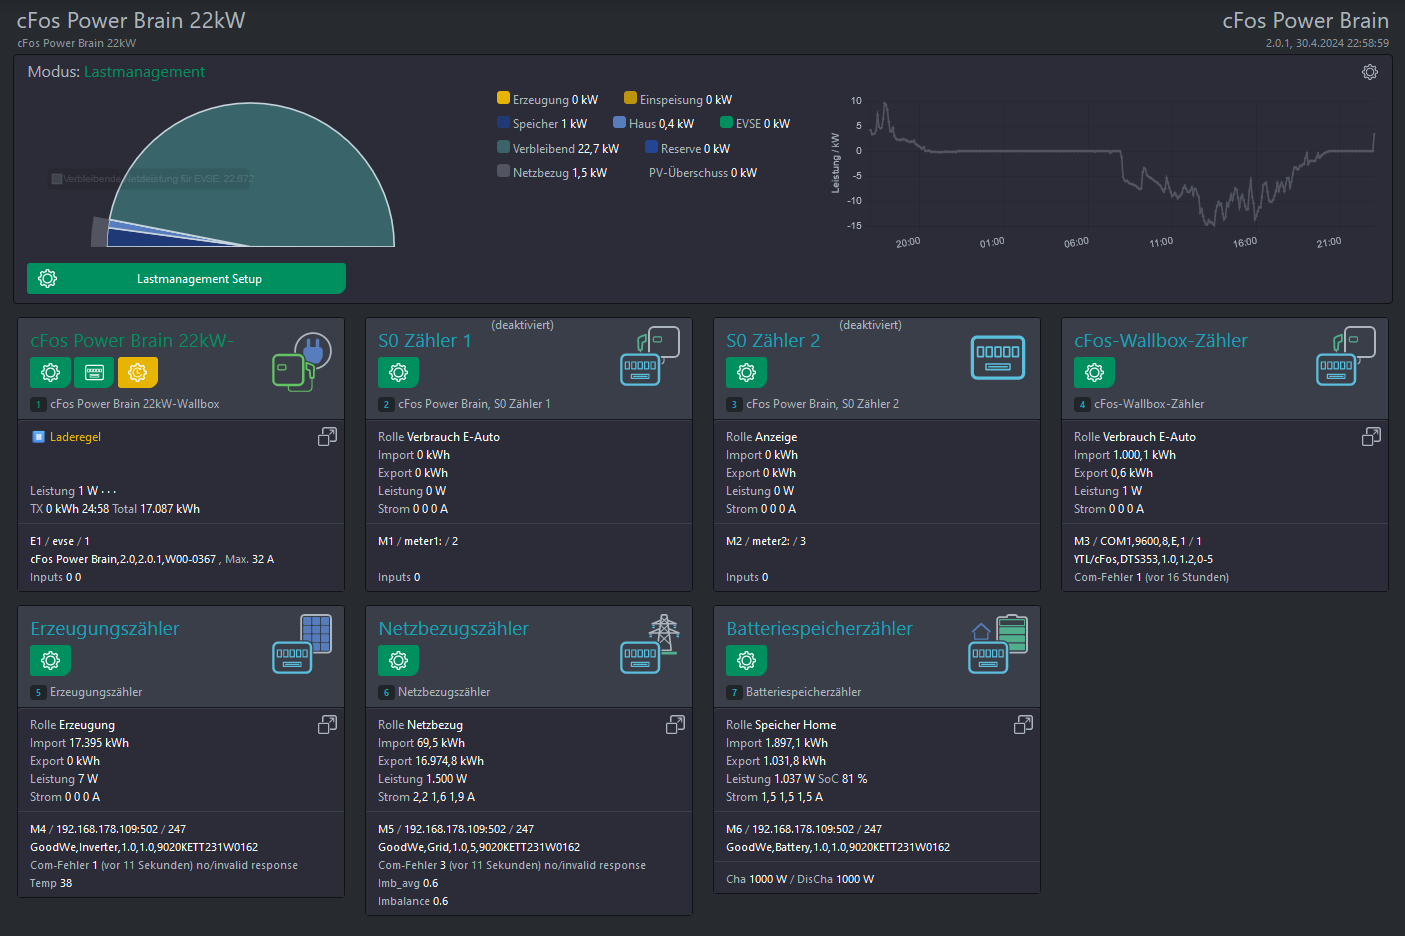Screen dimensions: 1405x936
Task: Open wallbox settings via green gear icon
Action: point(50,373)
